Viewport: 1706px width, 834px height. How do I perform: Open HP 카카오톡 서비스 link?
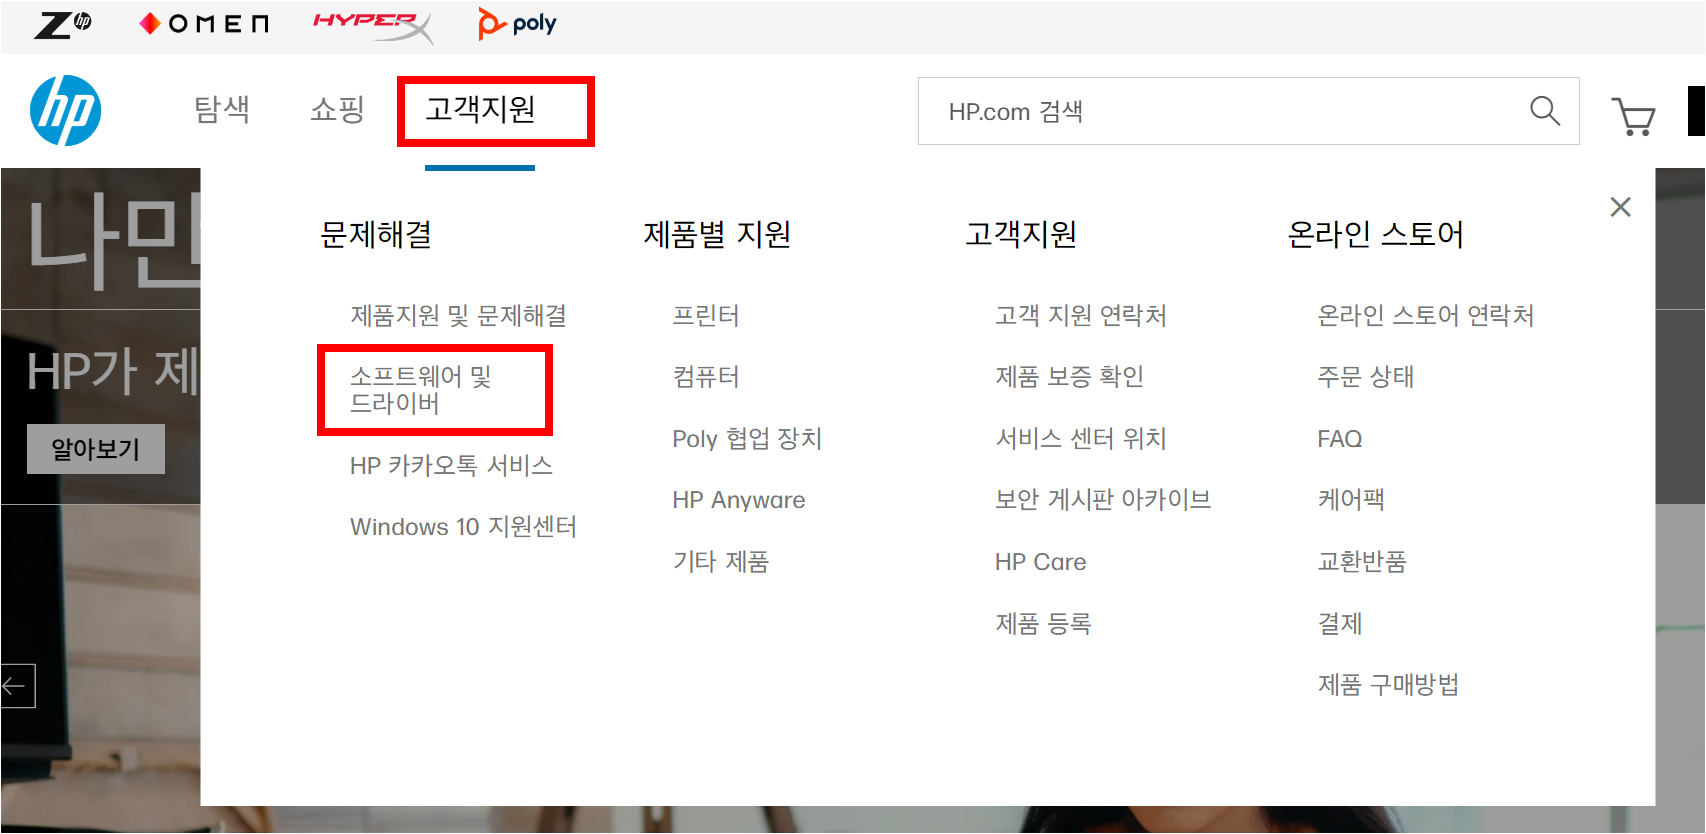(x=451, y=466)
